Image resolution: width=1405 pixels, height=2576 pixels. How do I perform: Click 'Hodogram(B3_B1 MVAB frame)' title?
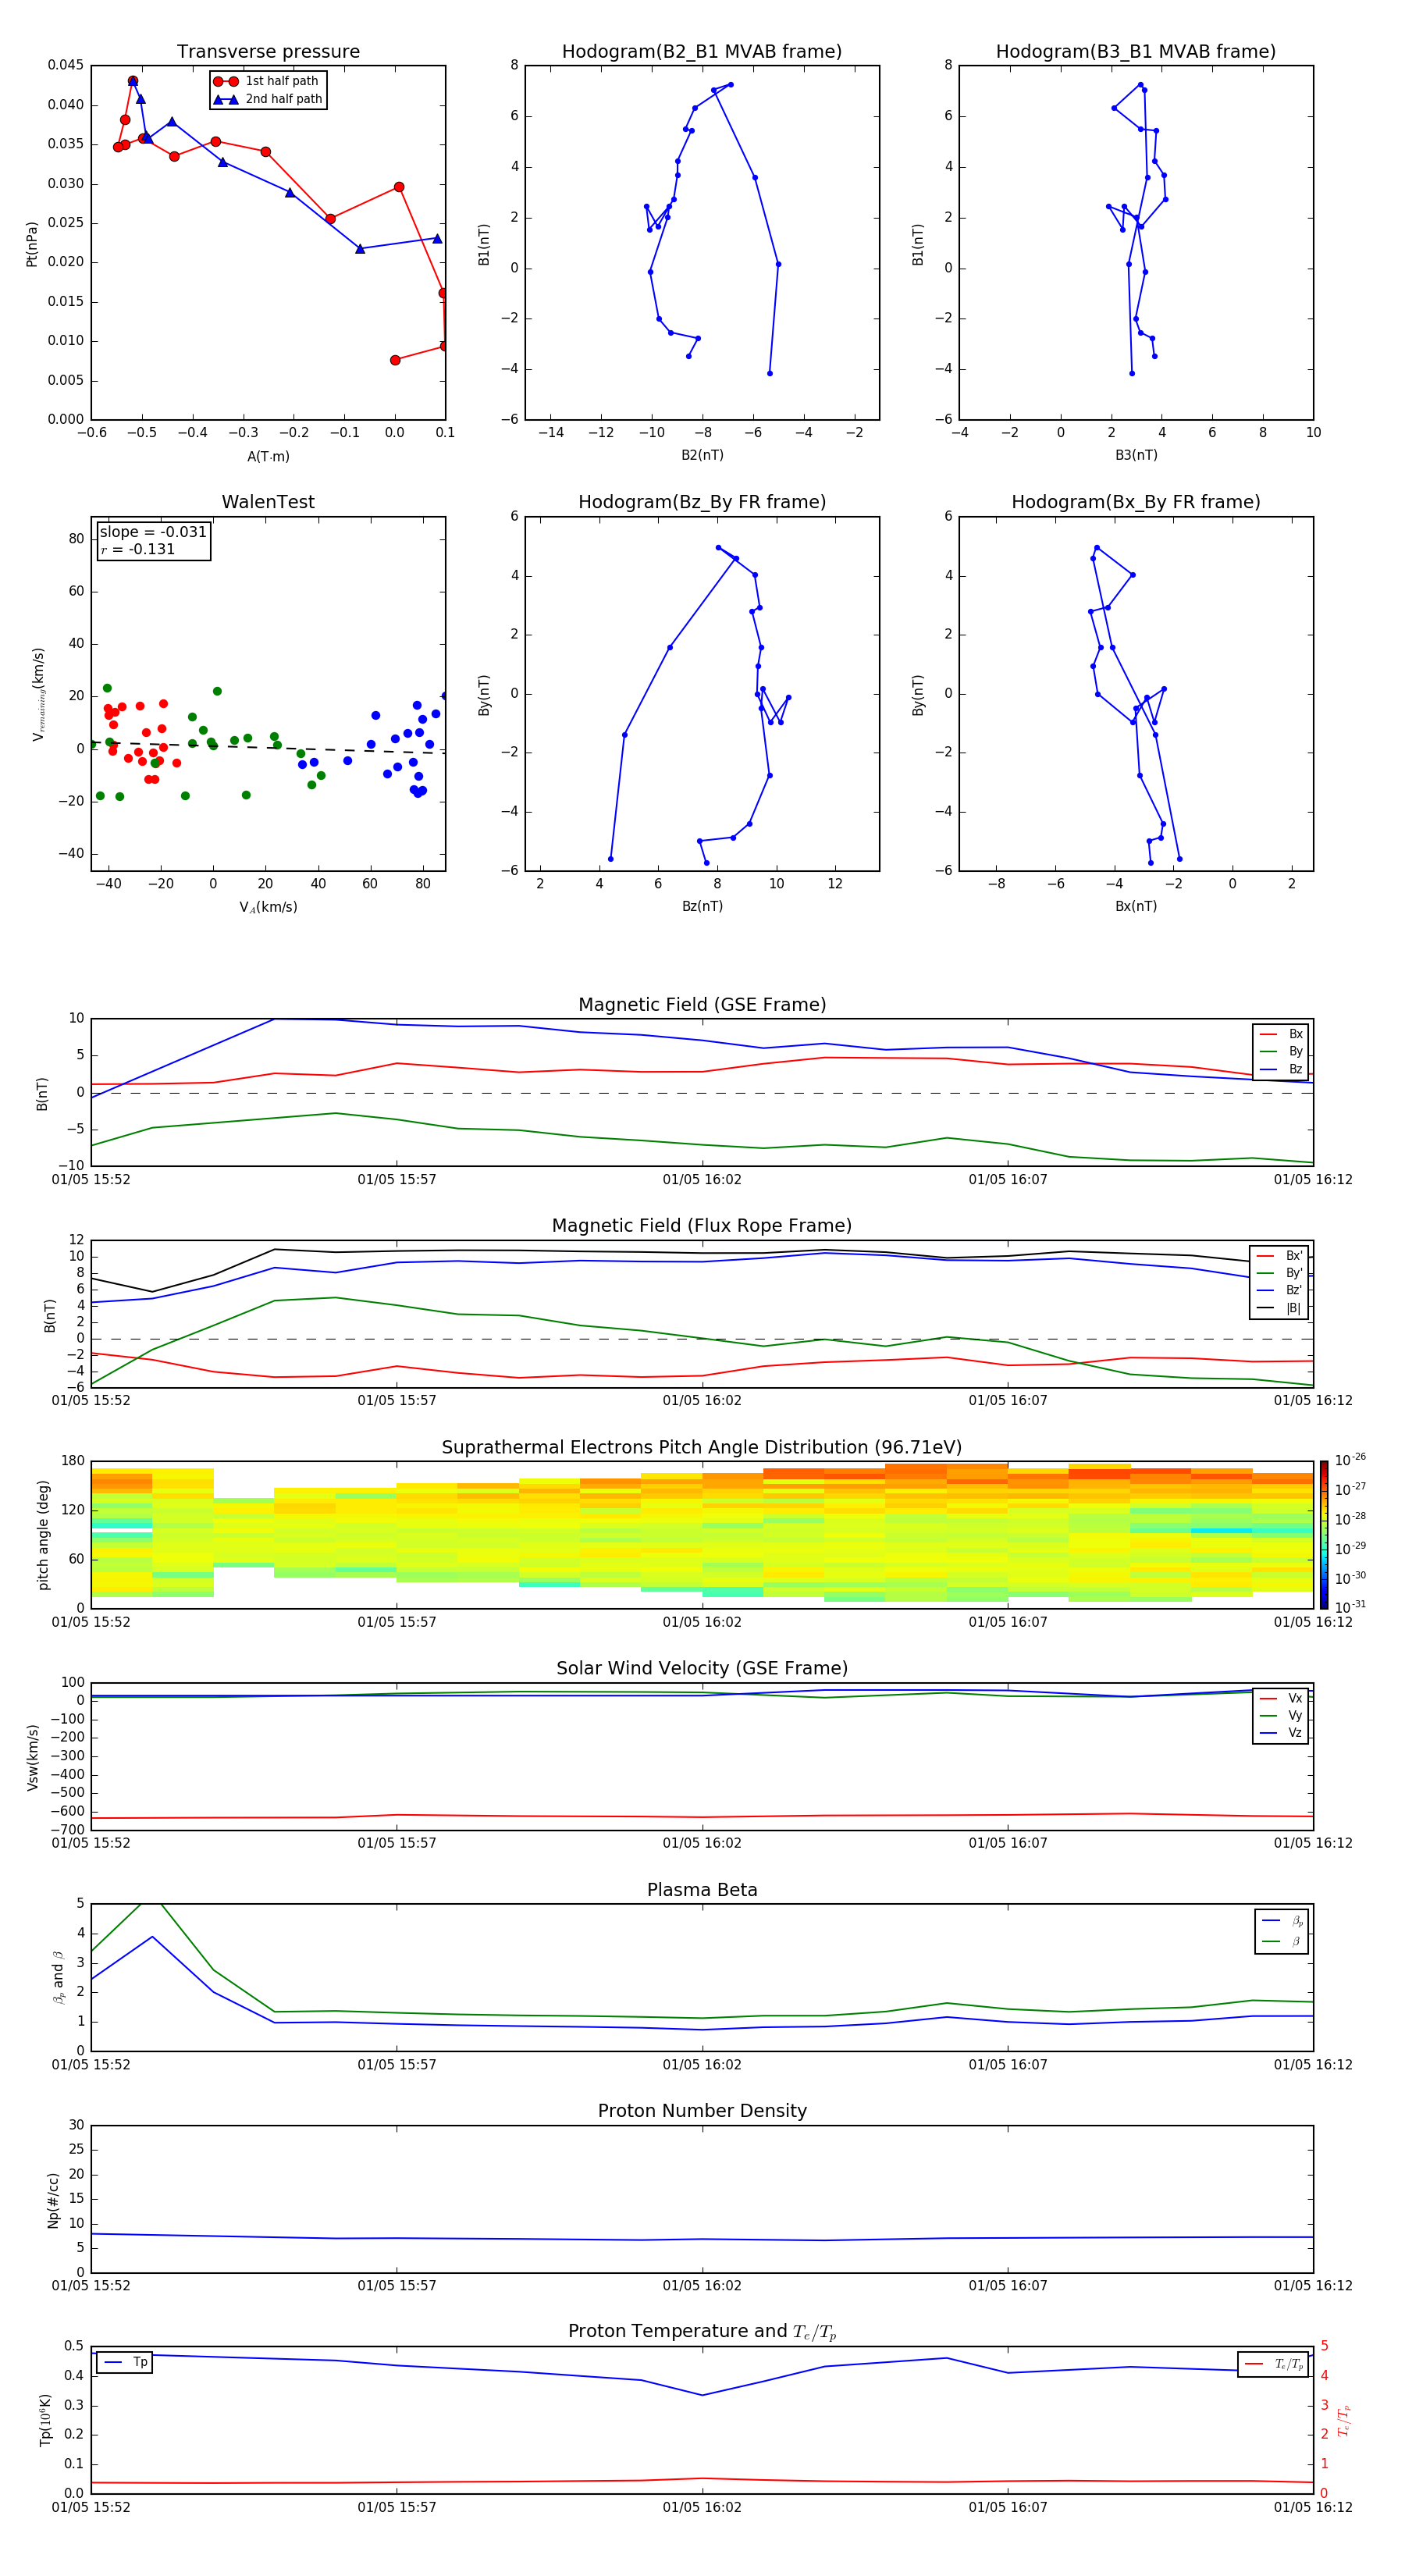1136,52
